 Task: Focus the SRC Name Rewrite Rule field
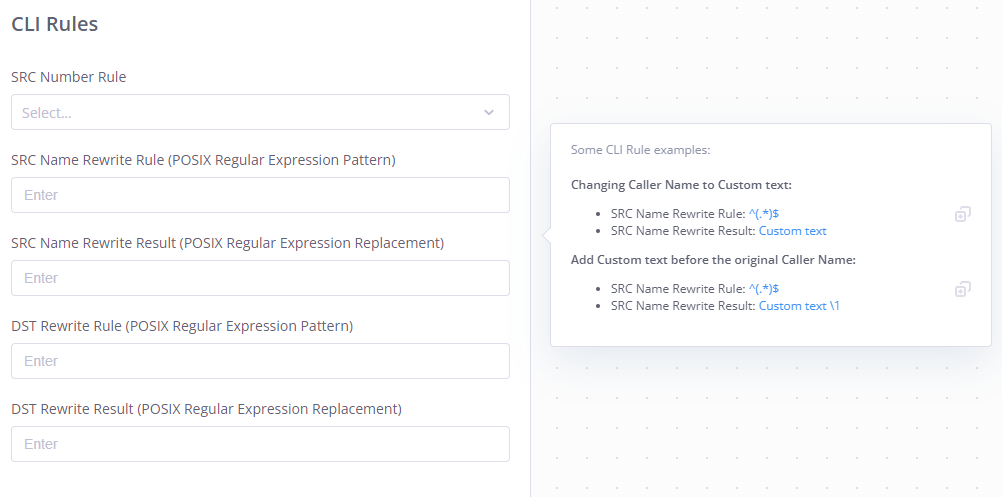point(260,195)
